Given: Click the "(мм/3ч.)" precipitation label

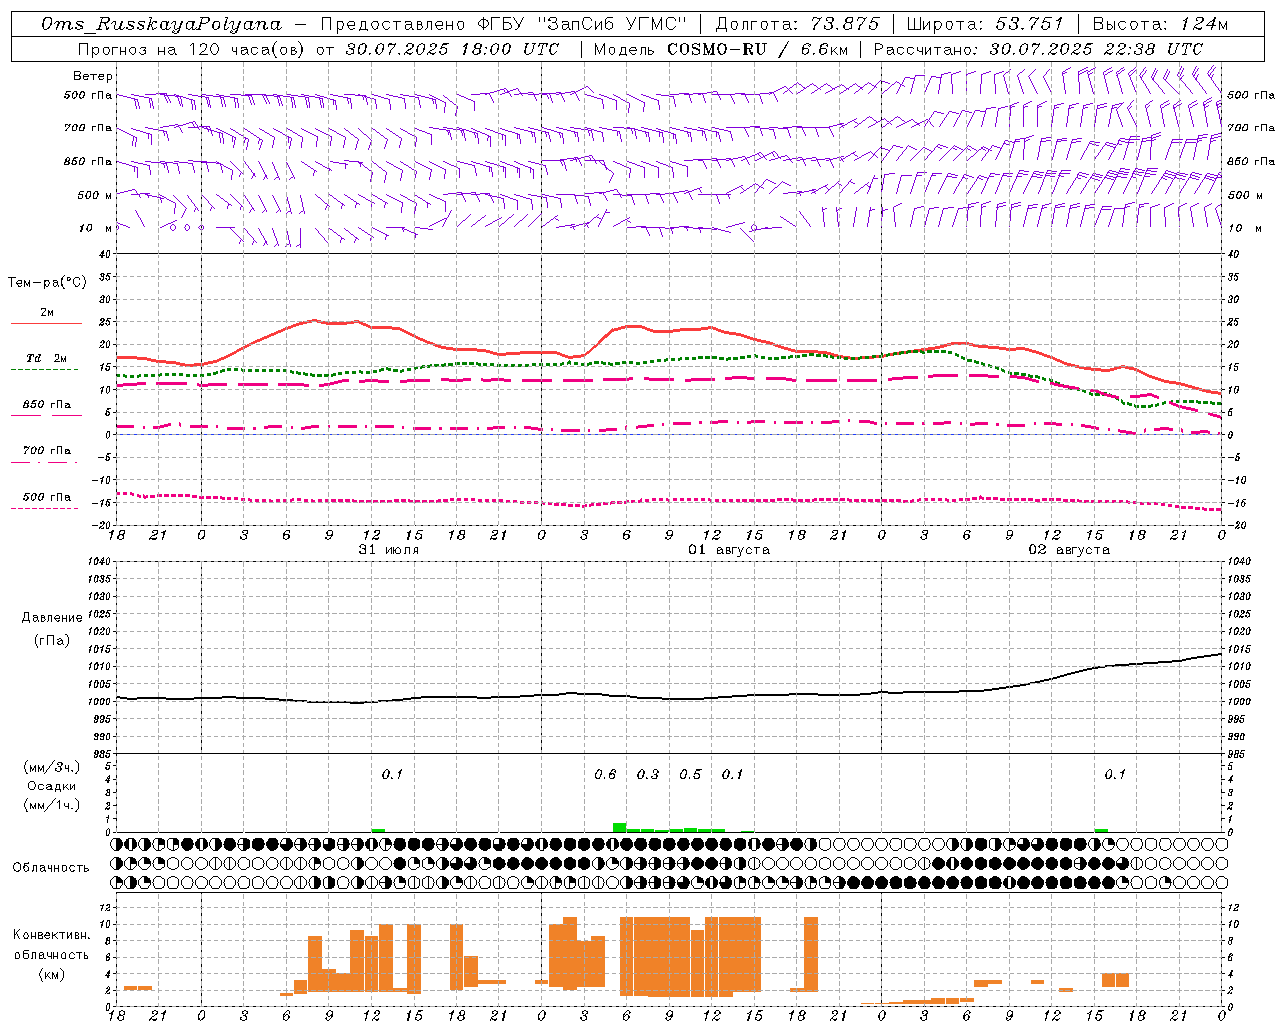Looking at the screenshot, I should [52, 767].
